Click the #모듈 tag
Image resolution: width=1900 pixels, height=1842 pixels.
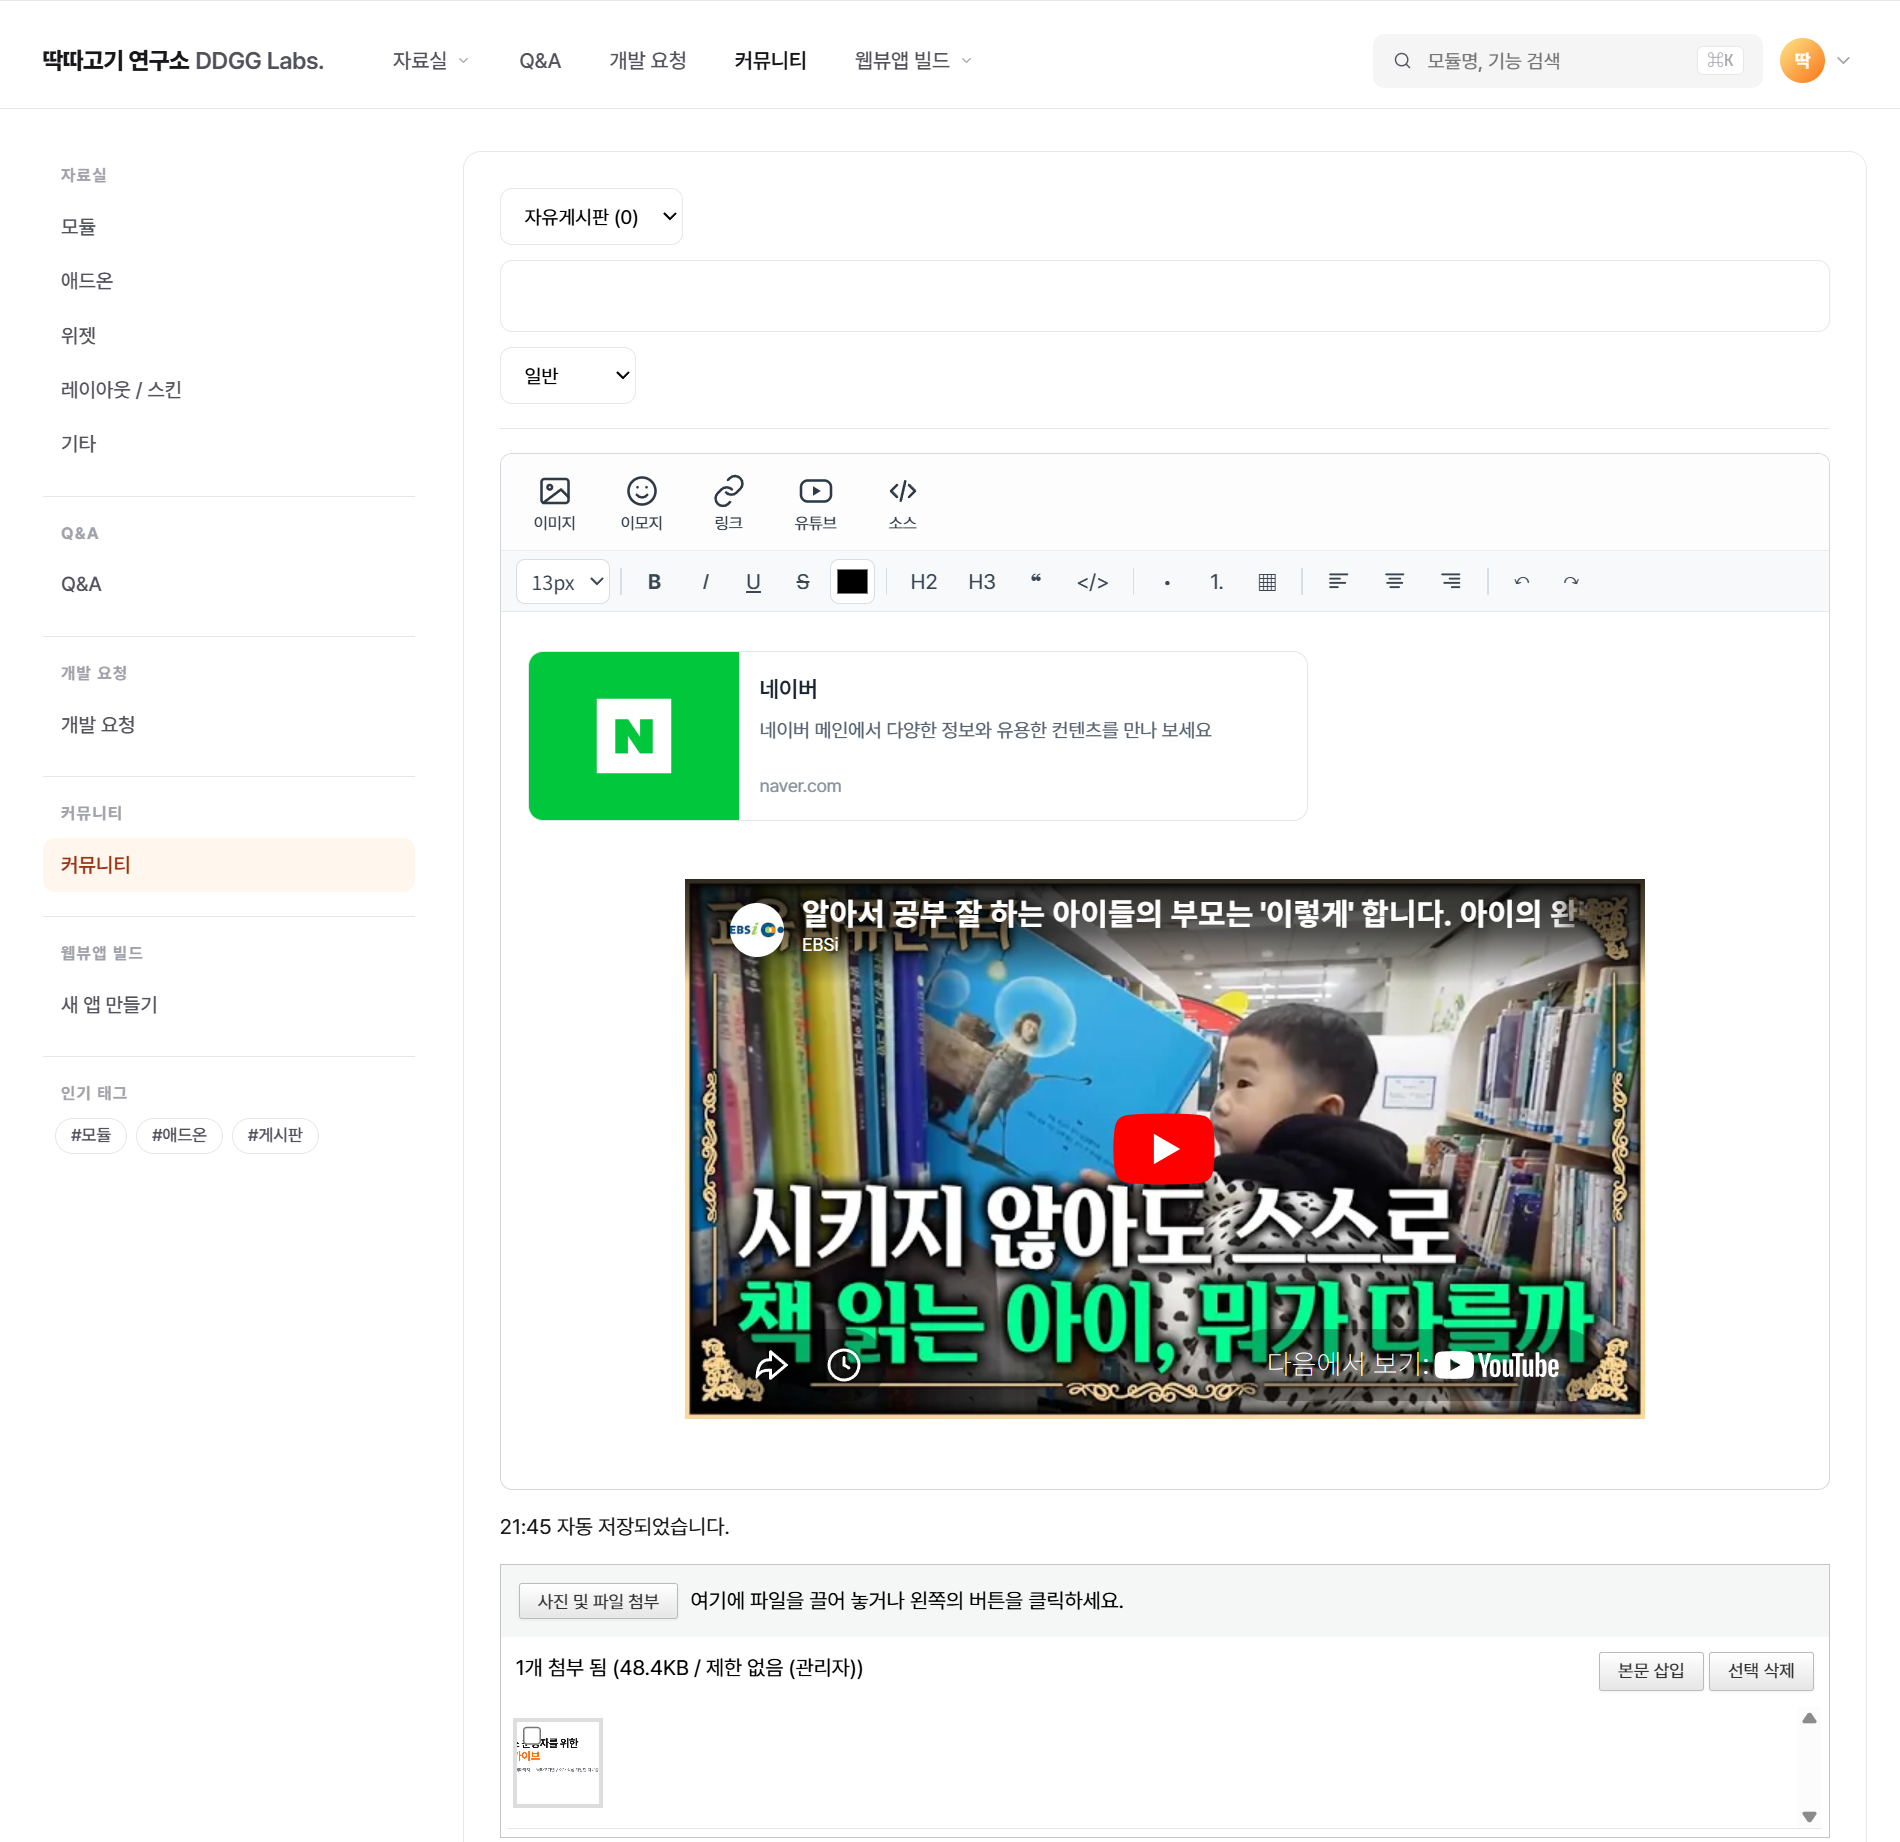91,1136
